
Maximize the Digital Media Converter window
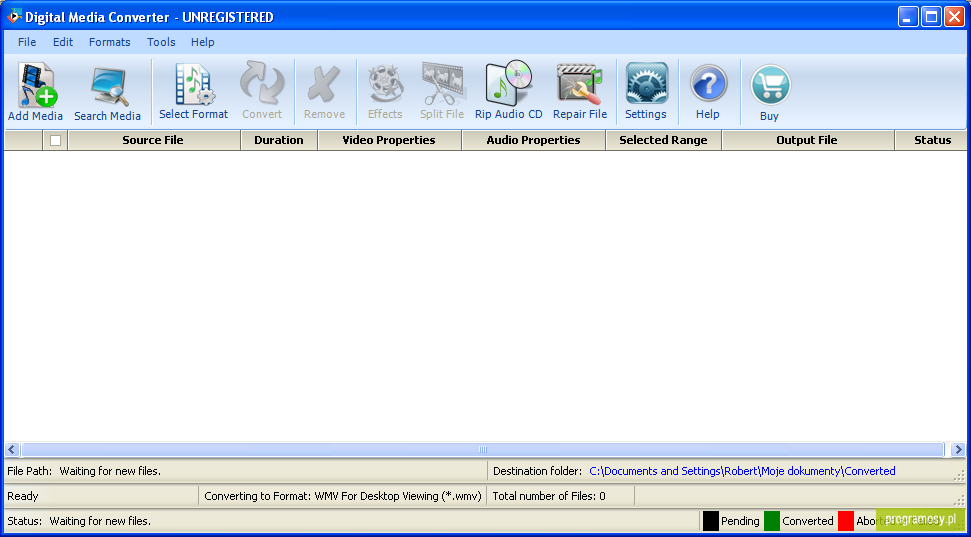(931, 17)
